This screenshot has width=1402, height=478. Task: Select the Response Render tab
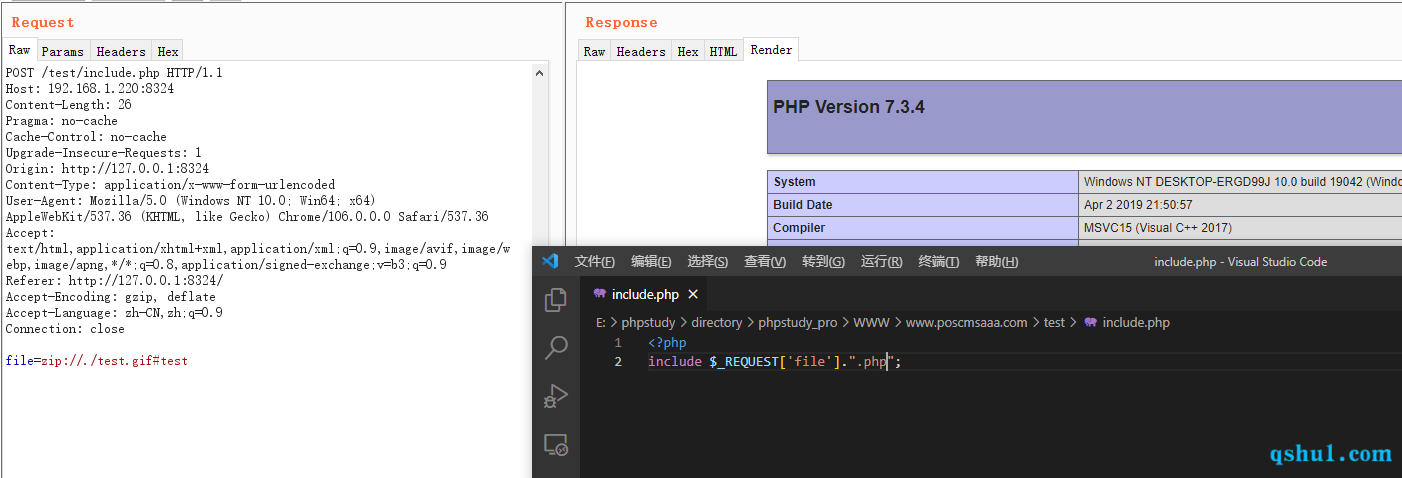click(x=771, y=50)
